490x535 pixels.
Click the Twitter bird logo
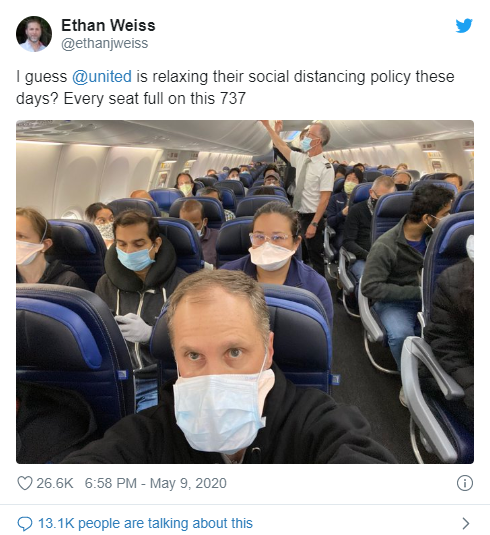point(464,26)
